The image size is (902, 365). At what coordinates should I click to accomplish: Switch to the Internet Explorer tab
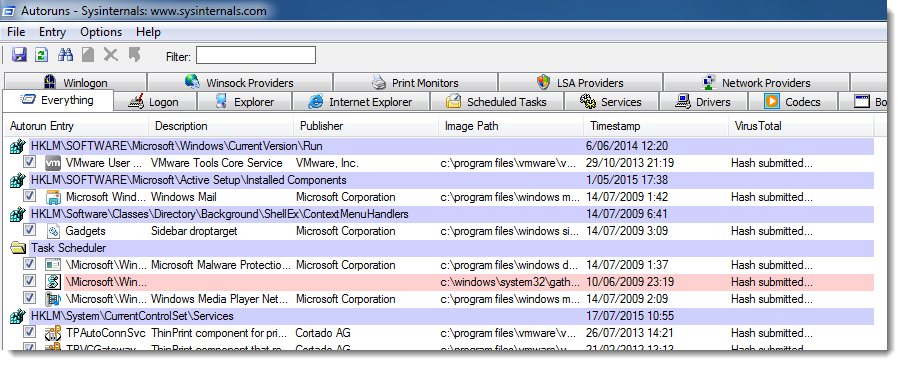click(x=361, y=102)
